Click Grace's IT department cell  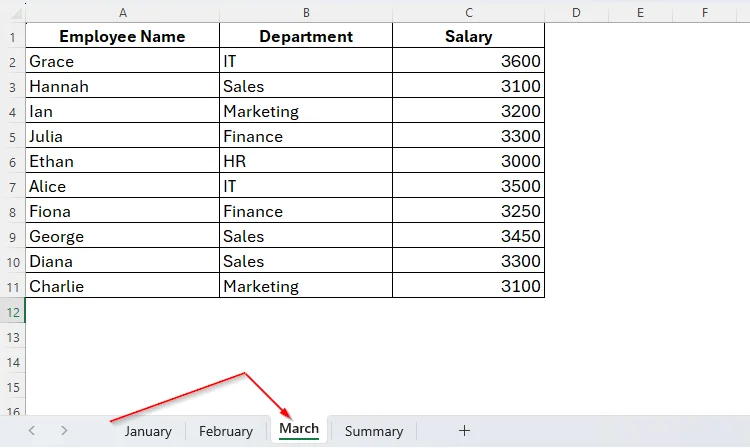306,61
